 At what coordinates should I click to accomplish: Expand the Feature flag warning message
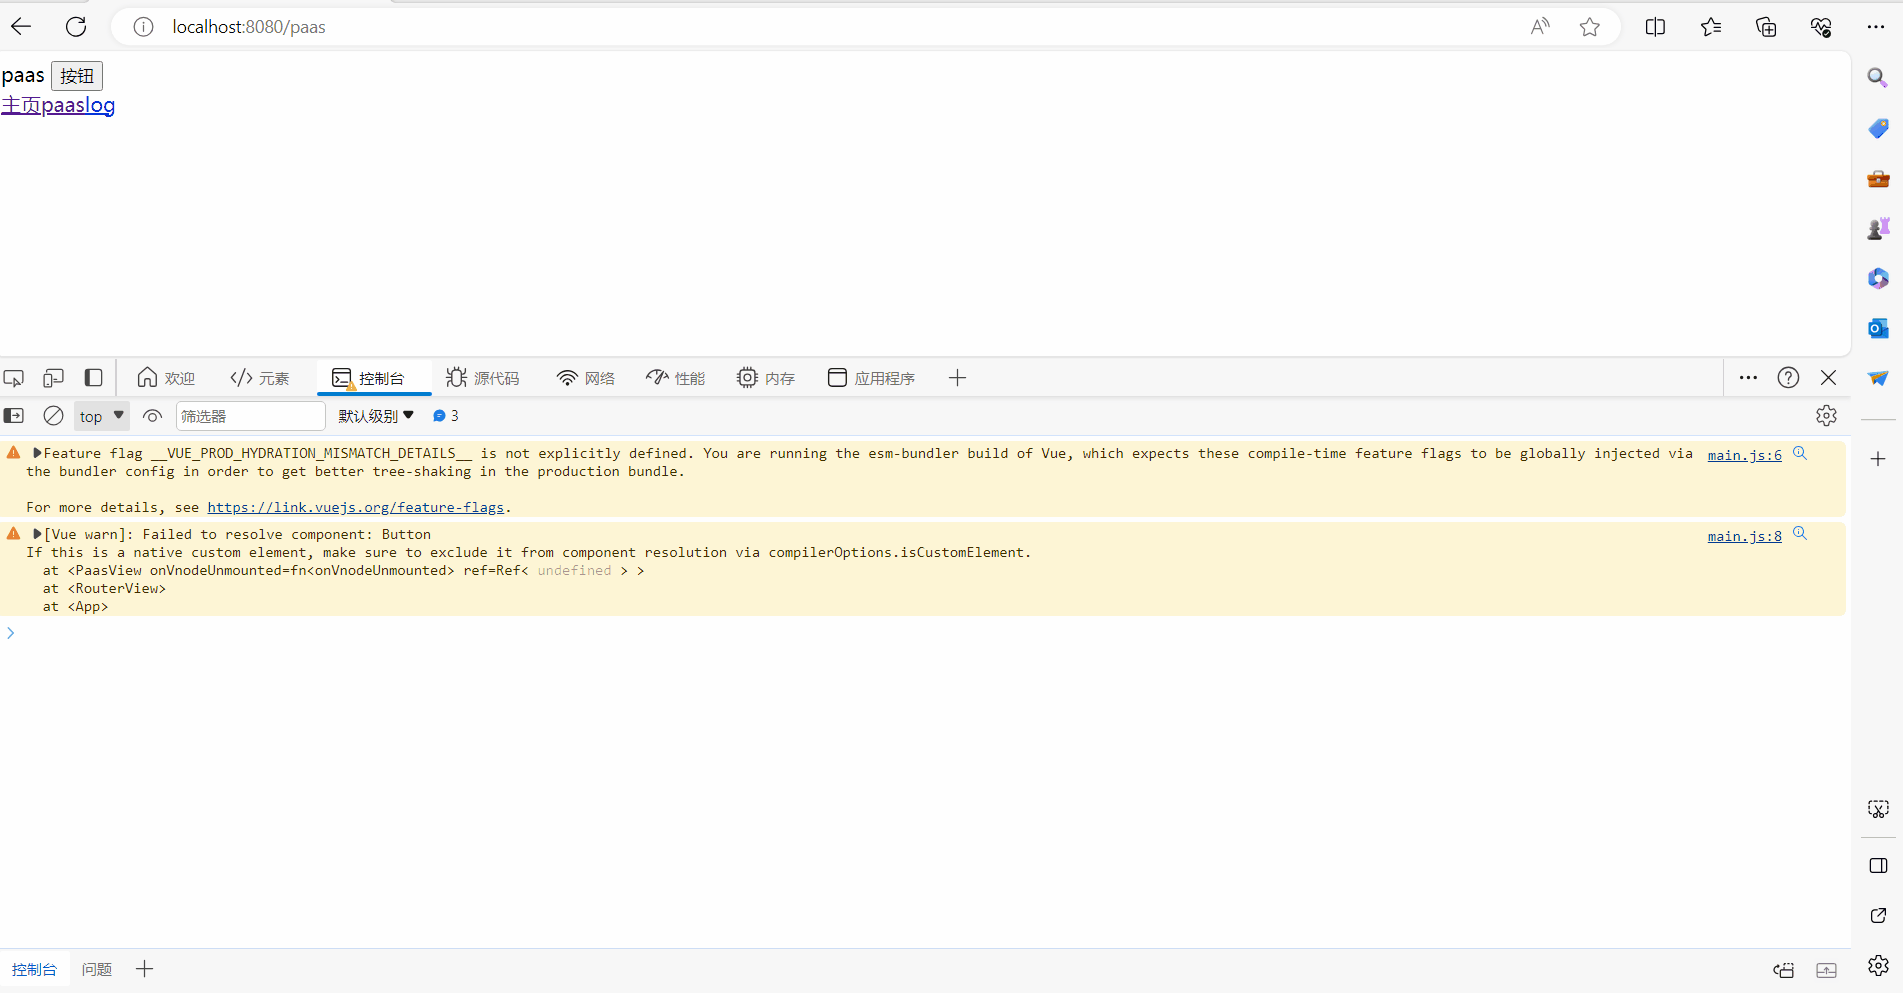(37, 452)
